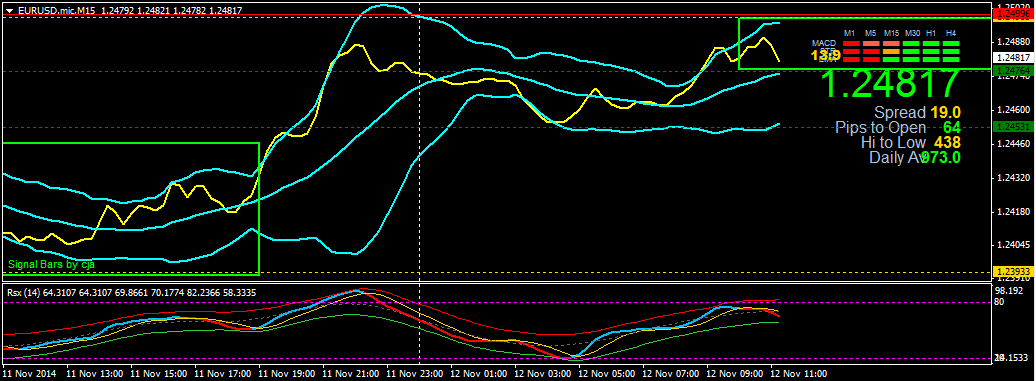Click the Signal Bars by cja label
The image size is (1036, 381).
coord(52,264)
